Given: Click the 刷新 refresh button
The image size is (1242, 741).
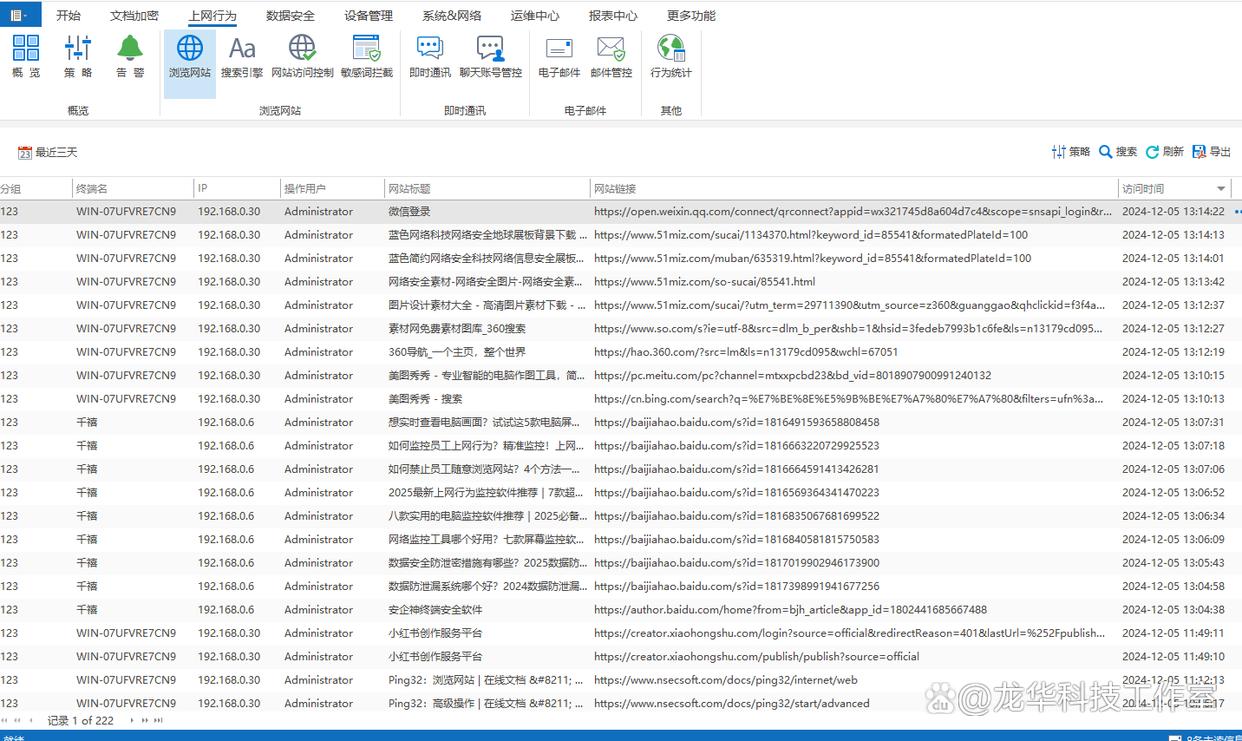Looking at the screenshot, I should click(x=1165, y=152).
